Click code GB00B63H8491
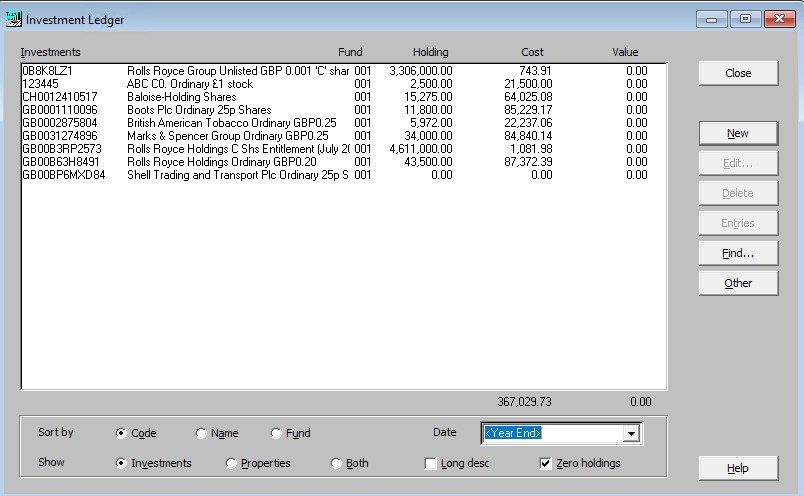The image size is (804, 496). coord(61,162)
